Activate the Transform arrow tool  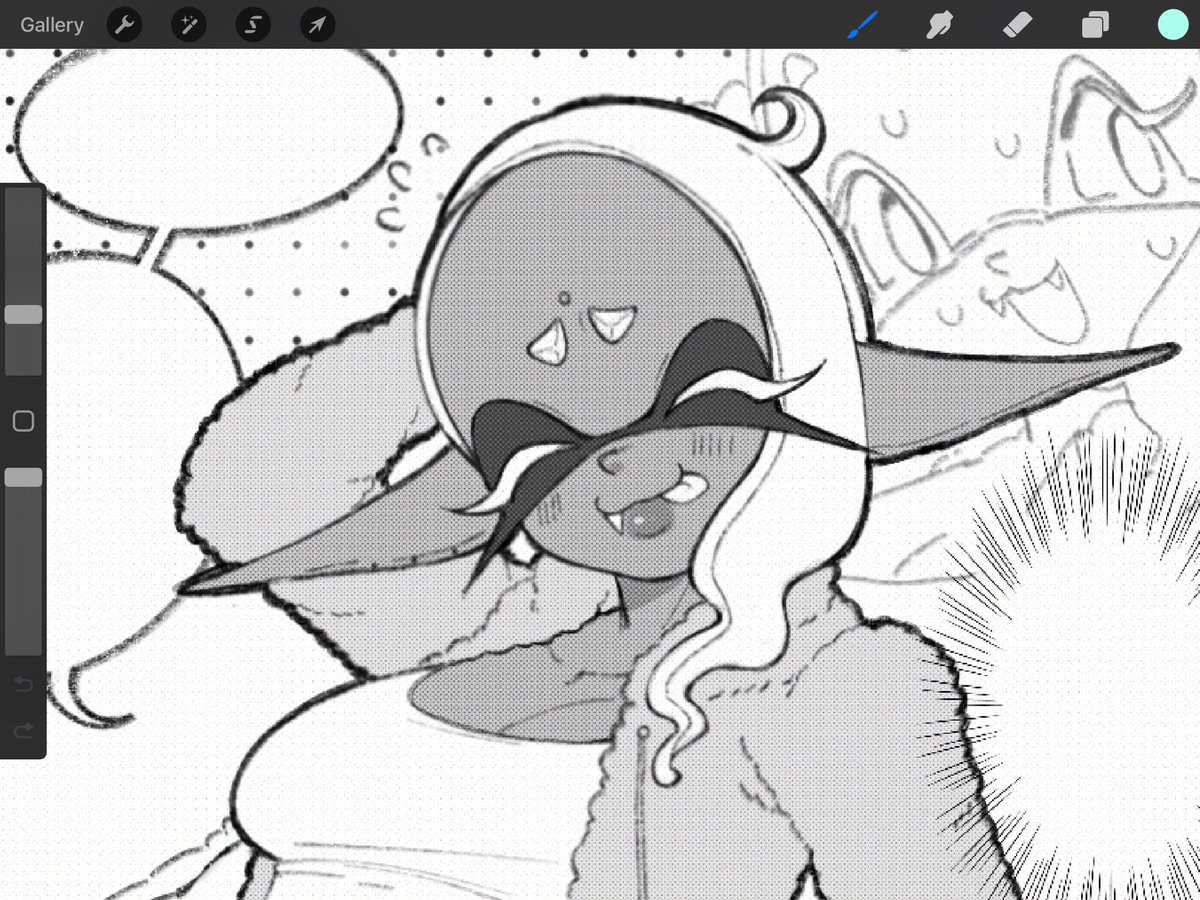(x=317, y=25)
